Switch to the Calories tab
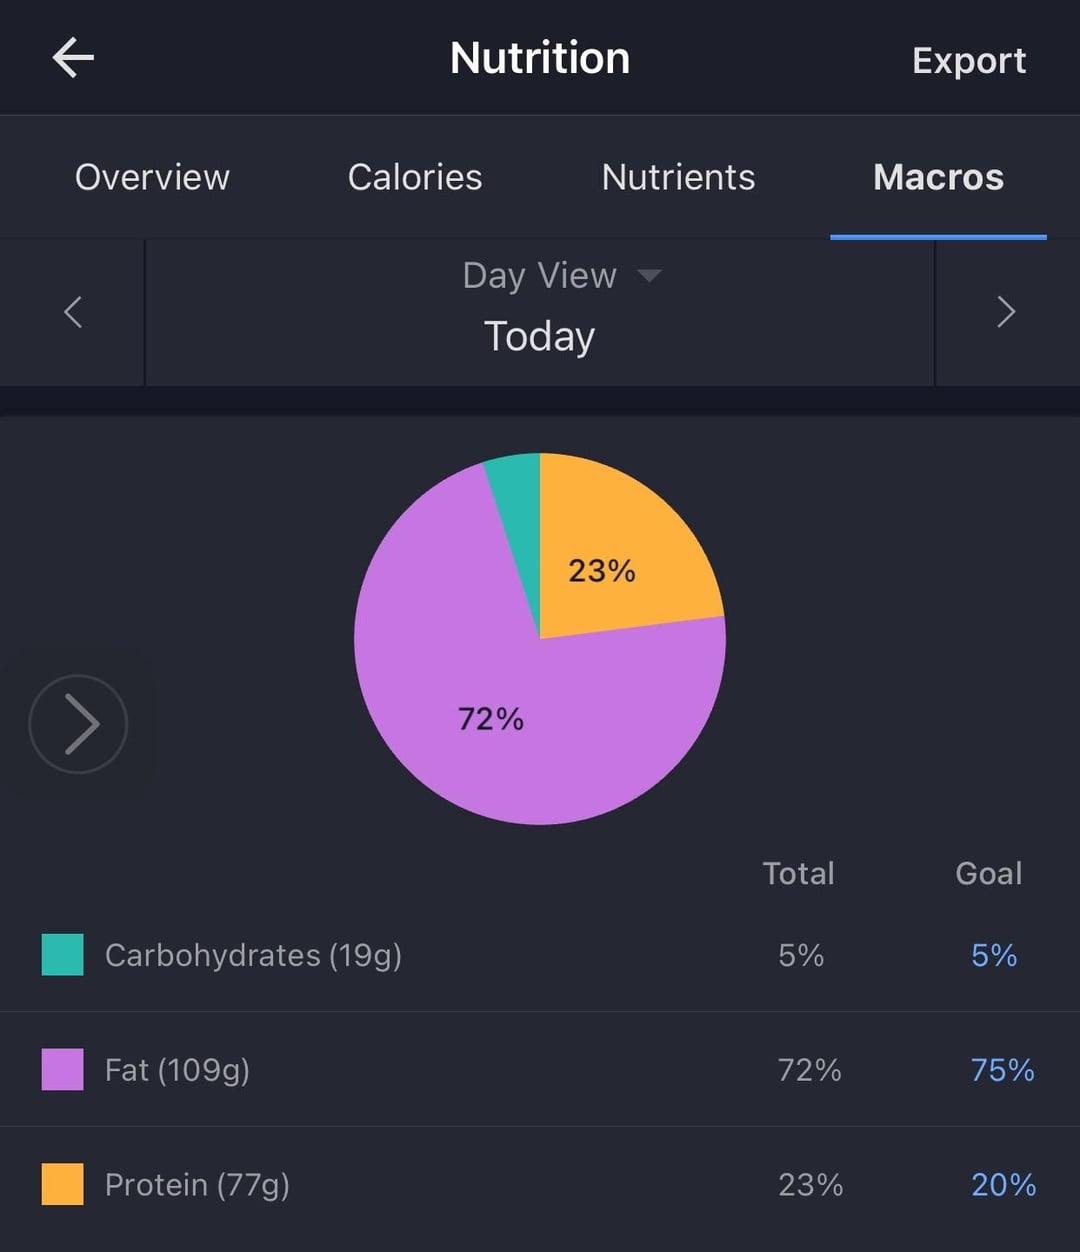The height and width of the screenshot is (1252, 1080). click(x=415, y=178)
